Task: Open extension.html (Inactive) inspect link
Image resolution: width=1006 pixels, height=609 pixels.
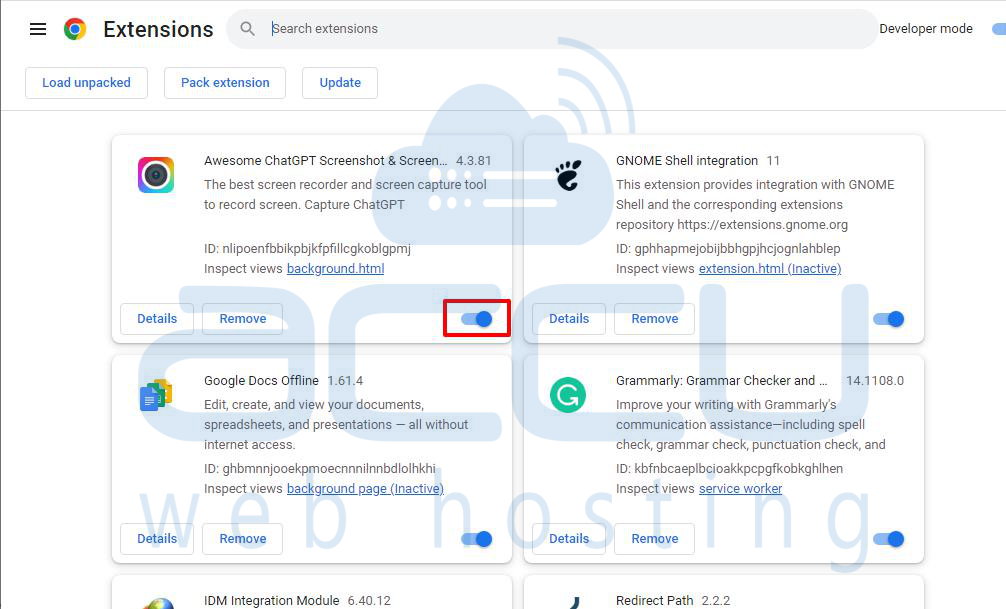Action: 770,269
